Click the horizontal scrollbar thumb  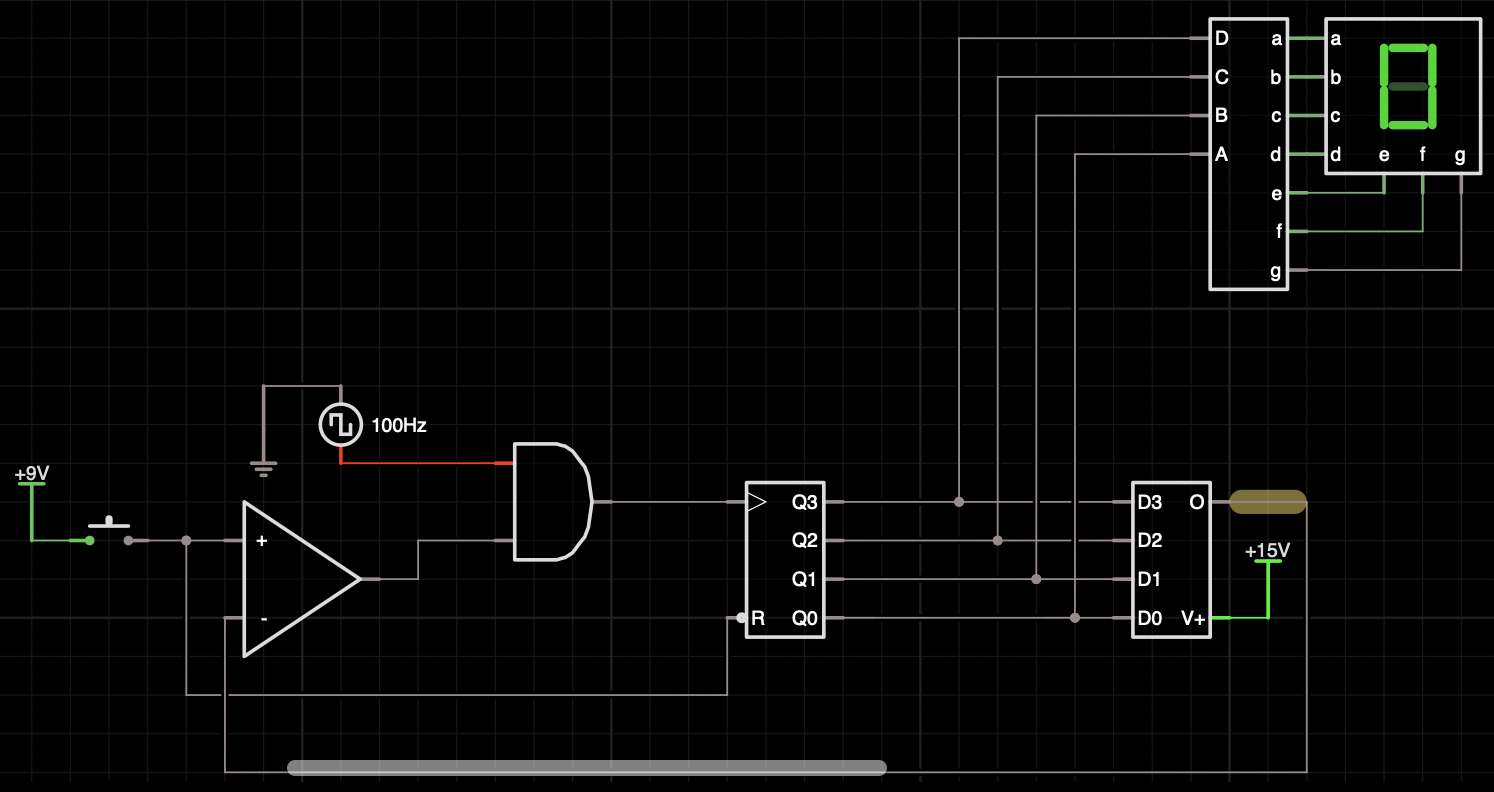(587, 767)
